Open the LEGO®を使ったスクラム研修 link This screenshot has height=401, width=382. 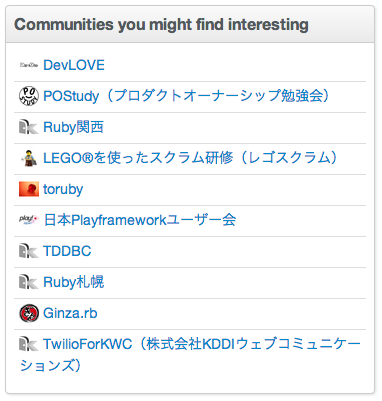[x=191, y=158]
